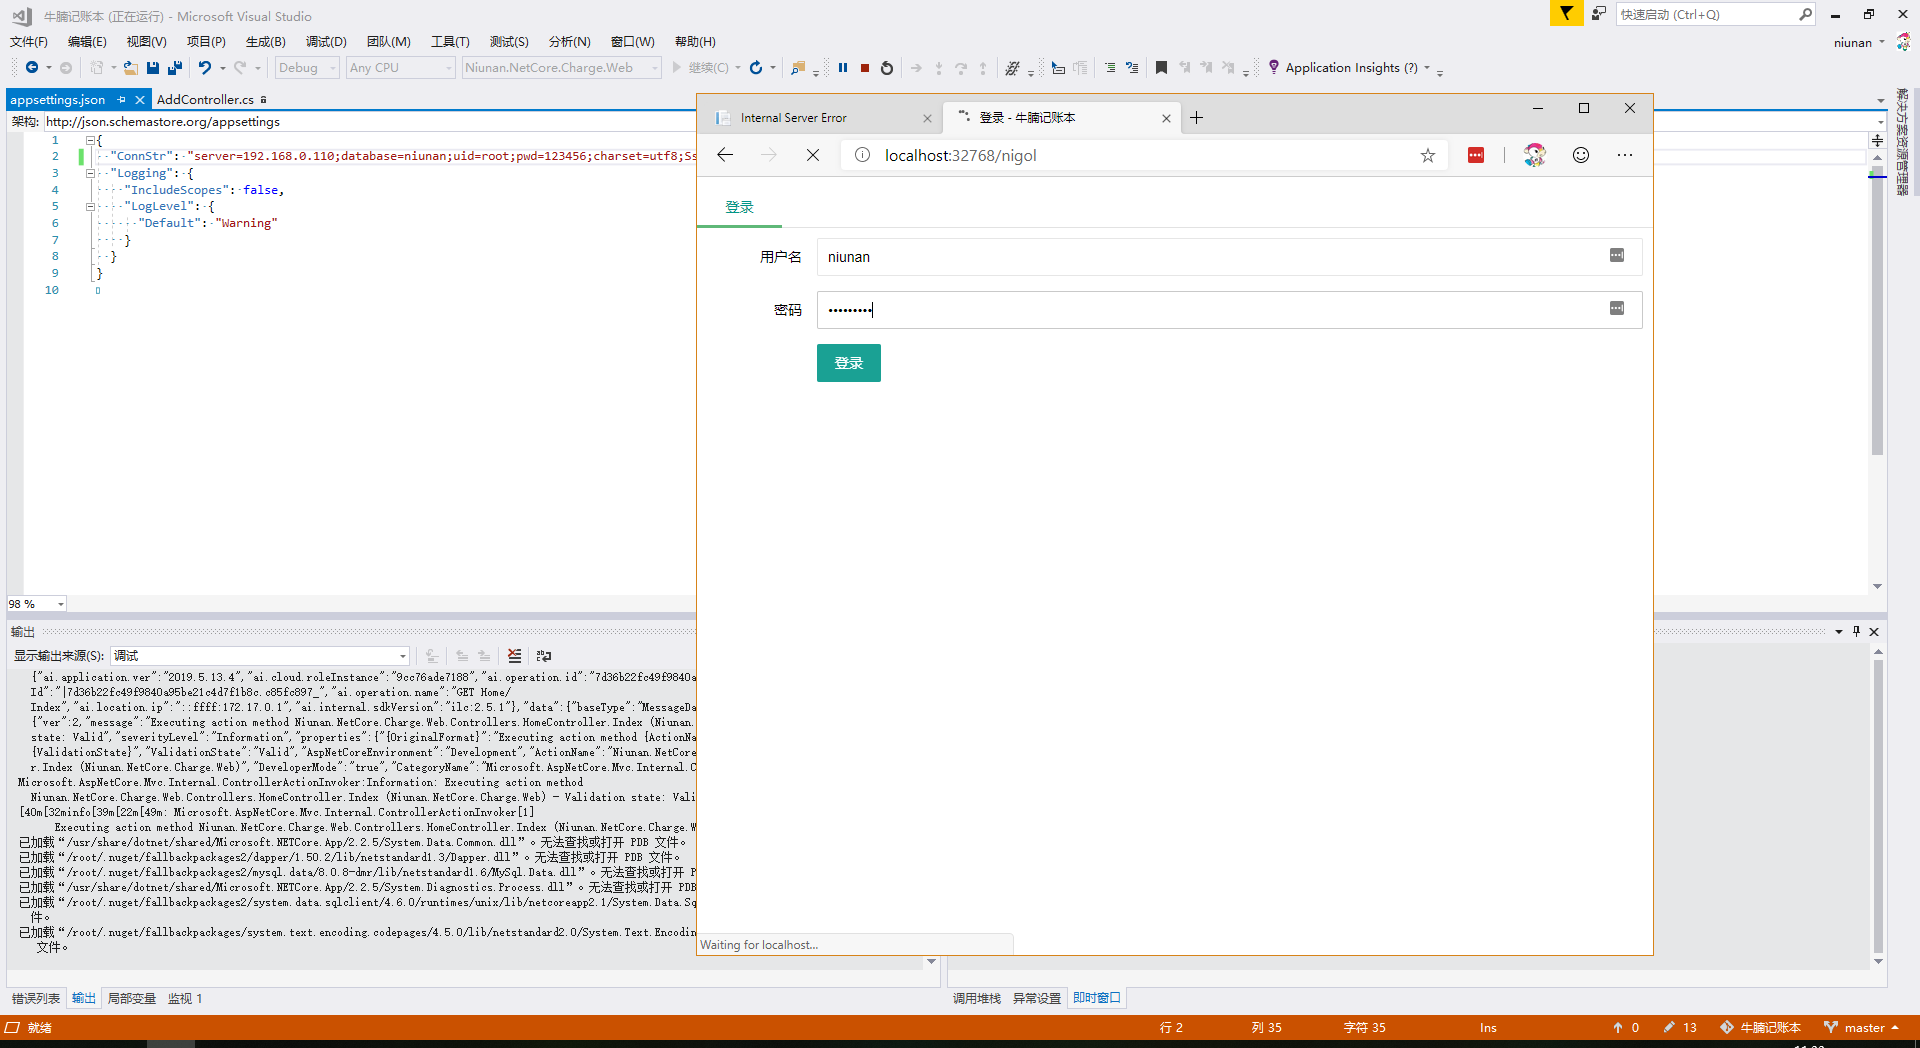This screenshot has height=1048, width=1920.
Task: Open the 调用堆栈 panel tab
Action: coord(977,998)
